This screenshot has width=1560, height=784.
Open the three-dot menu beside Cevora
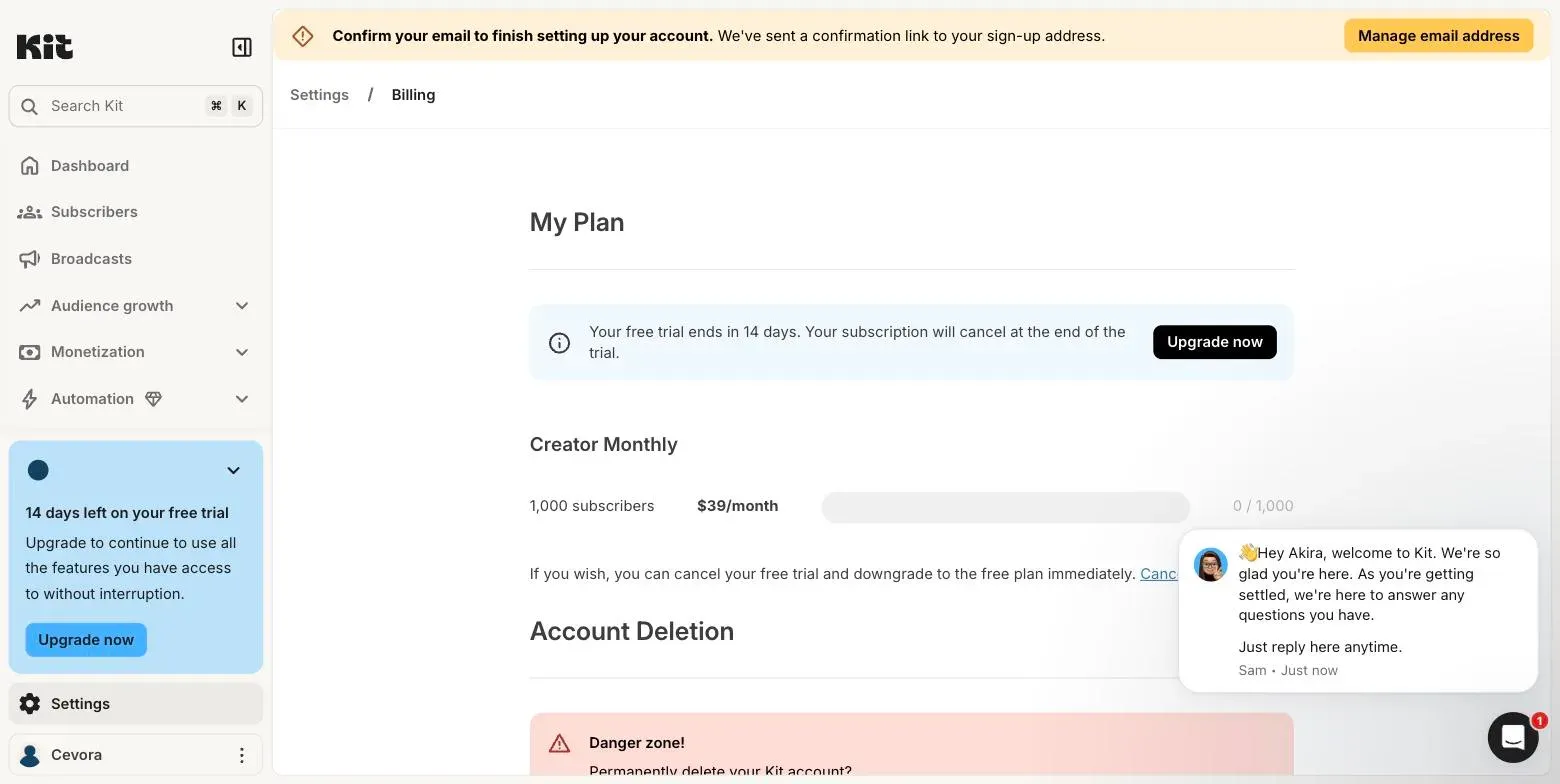pos(241,755)
